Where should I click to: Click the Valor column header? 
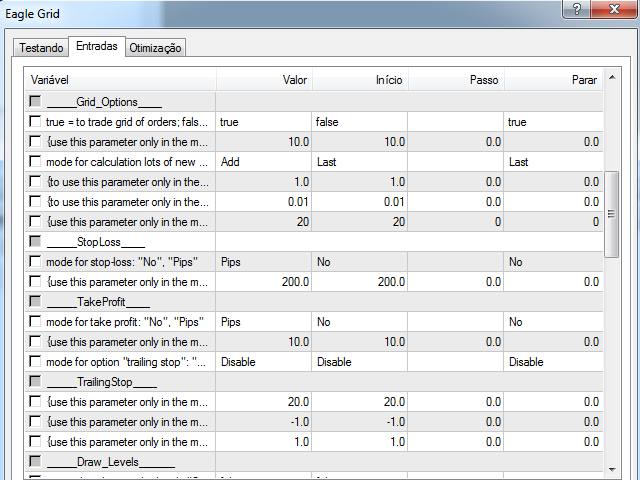point(264,80)
